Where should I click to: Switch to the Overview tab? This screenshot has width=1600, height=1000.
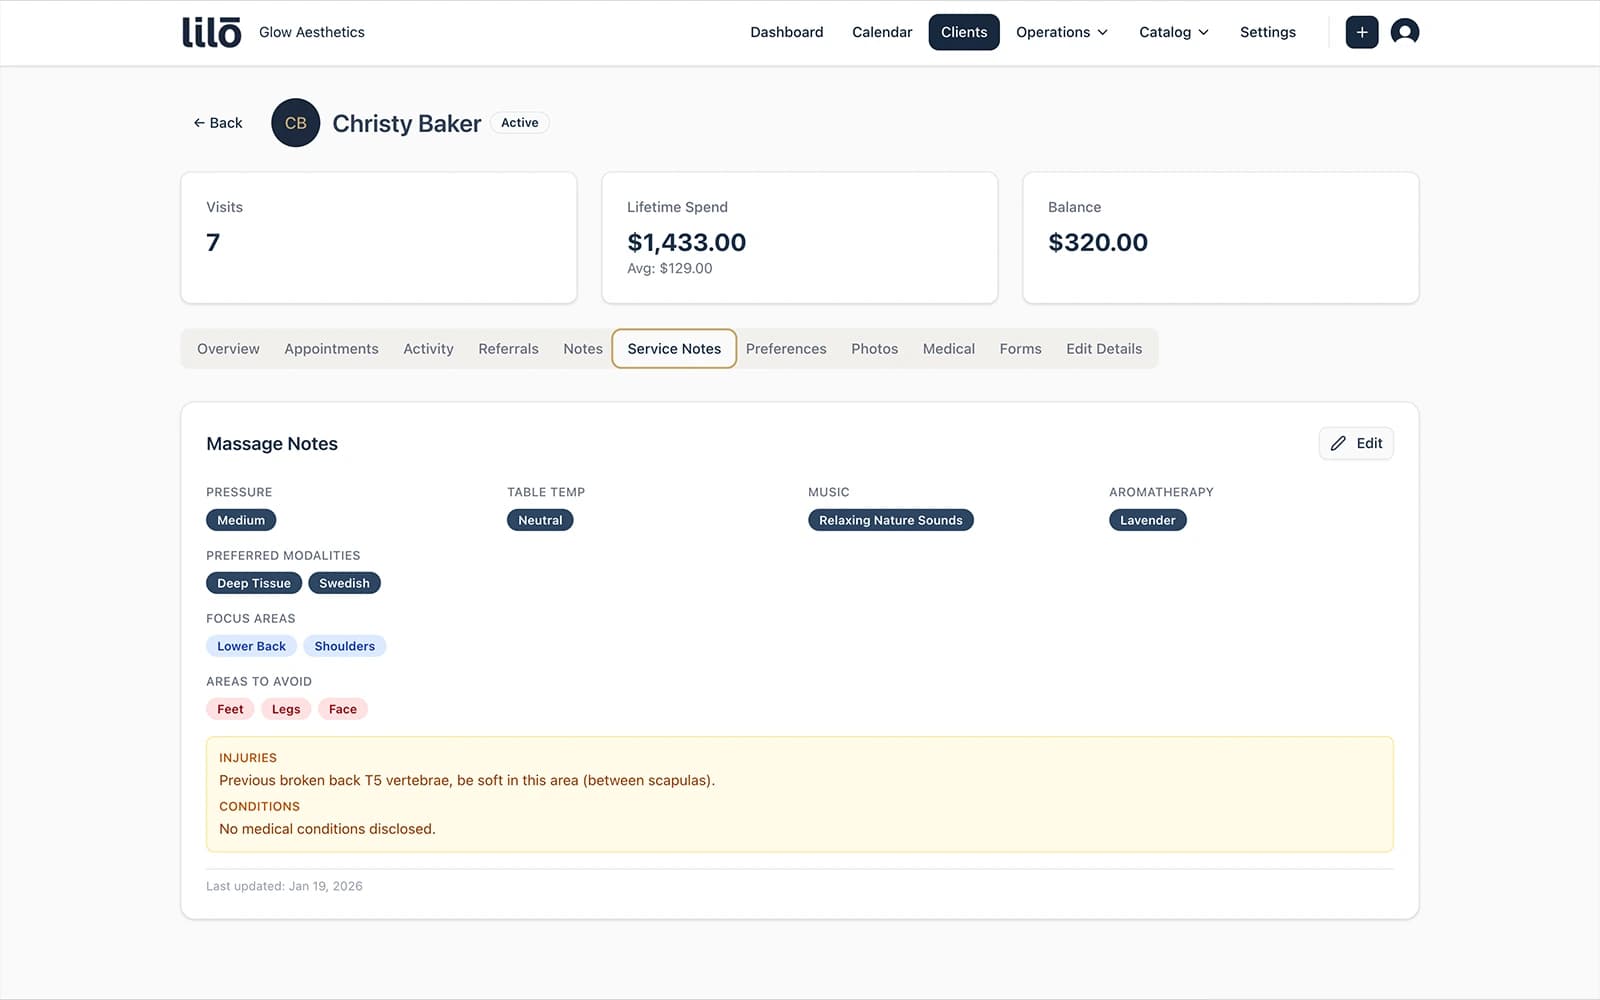click(x=228, y=349)
